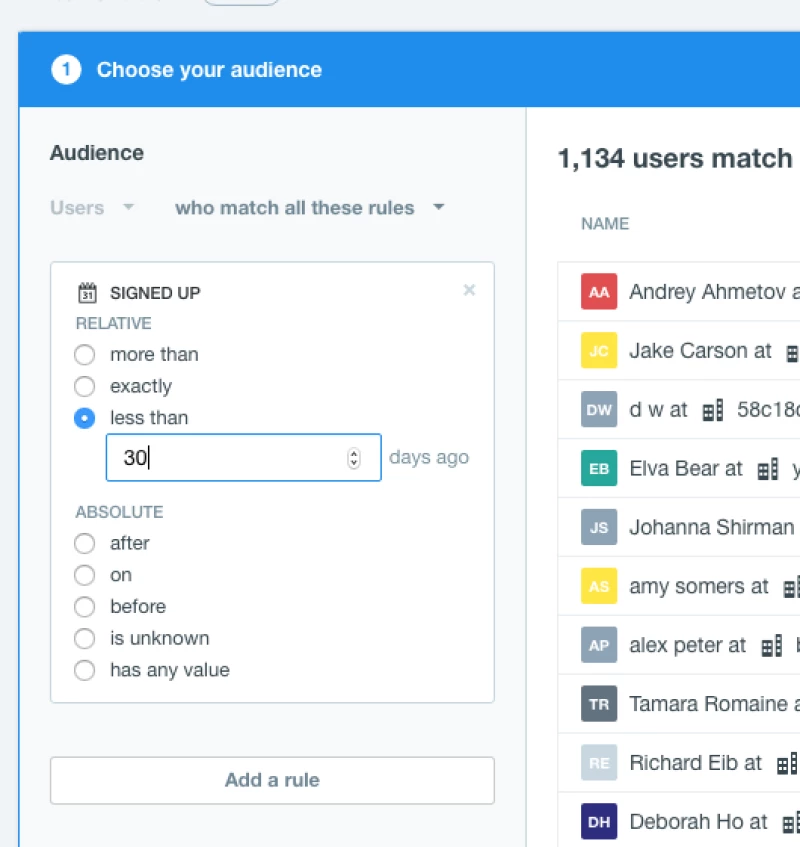Click the teal EB avatar for Elva Bear
The image size is (800, 847).
point(599,468)
